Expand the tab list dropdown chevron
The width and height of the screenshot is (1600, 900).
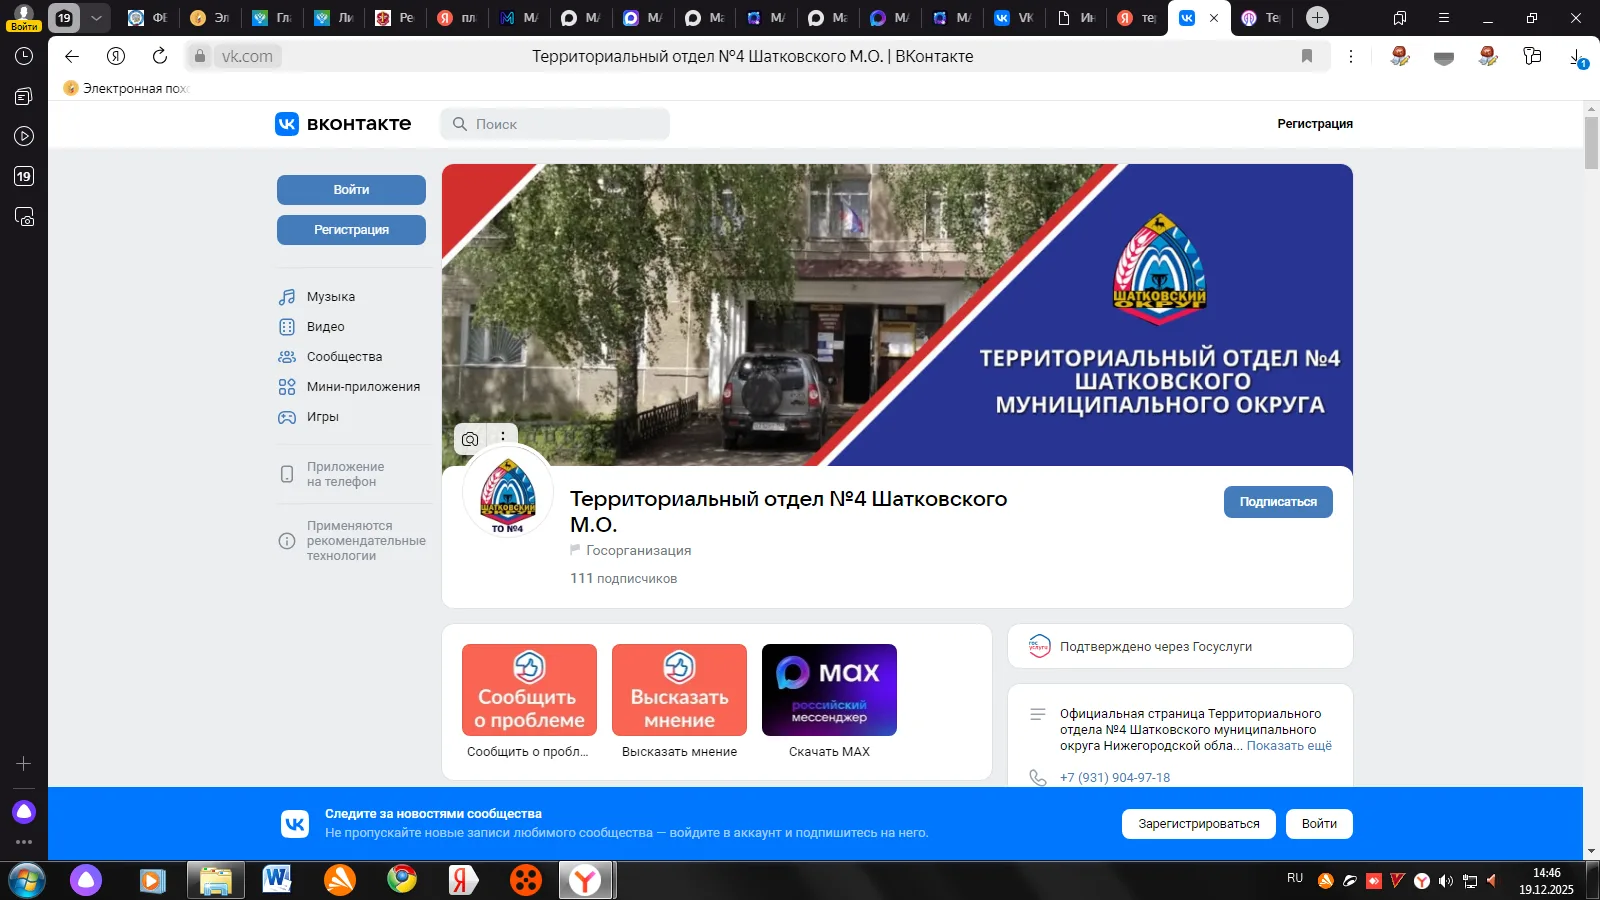pyautogui.click(x=96, y=18)
